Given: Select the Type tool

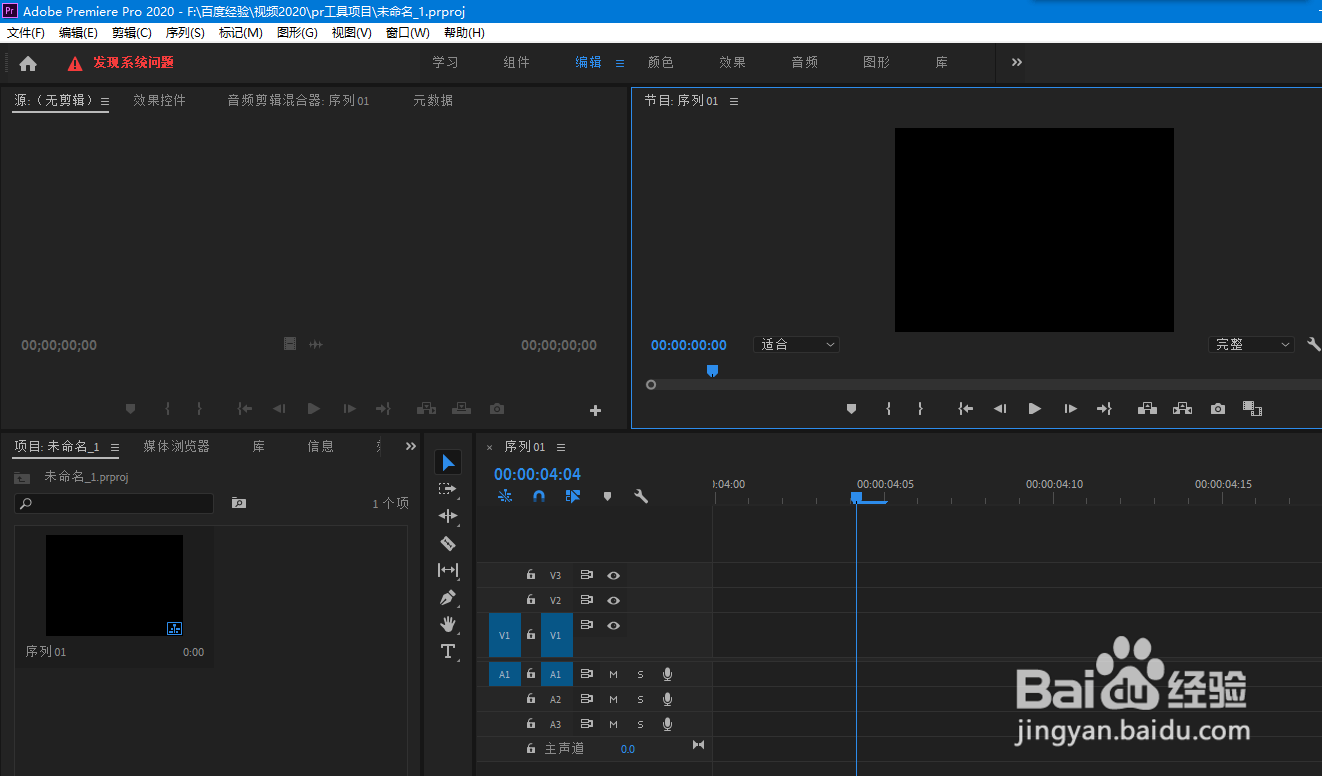Looking at the screenshot, I should point(448,652).
